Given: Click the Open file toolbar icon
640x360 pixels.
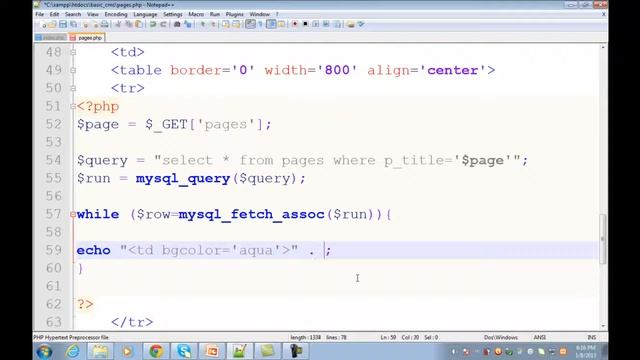Looking at the screenshot, I should [52, 24].
